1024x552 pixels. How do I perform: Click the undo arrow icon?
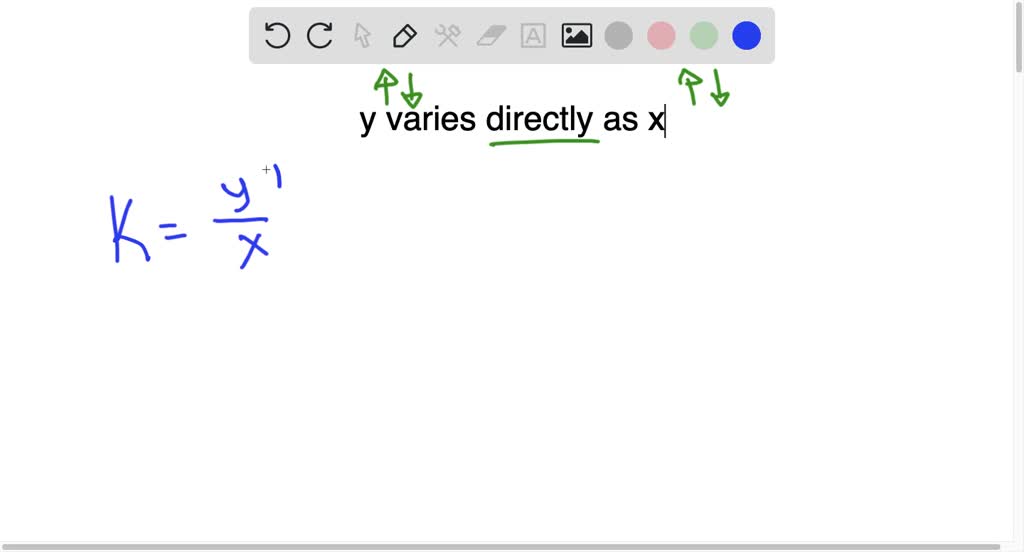tap(277, 35)
